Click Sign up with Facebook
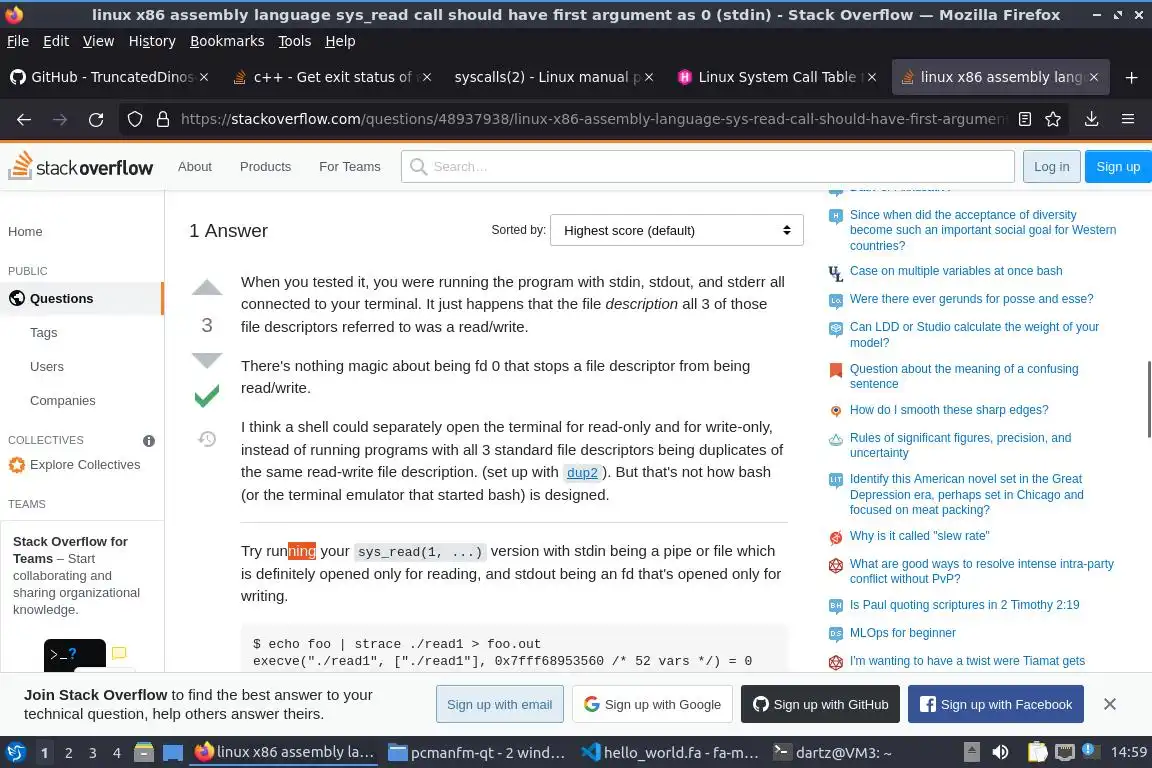Screen dimensions: 1152x768 pos(996,704)
